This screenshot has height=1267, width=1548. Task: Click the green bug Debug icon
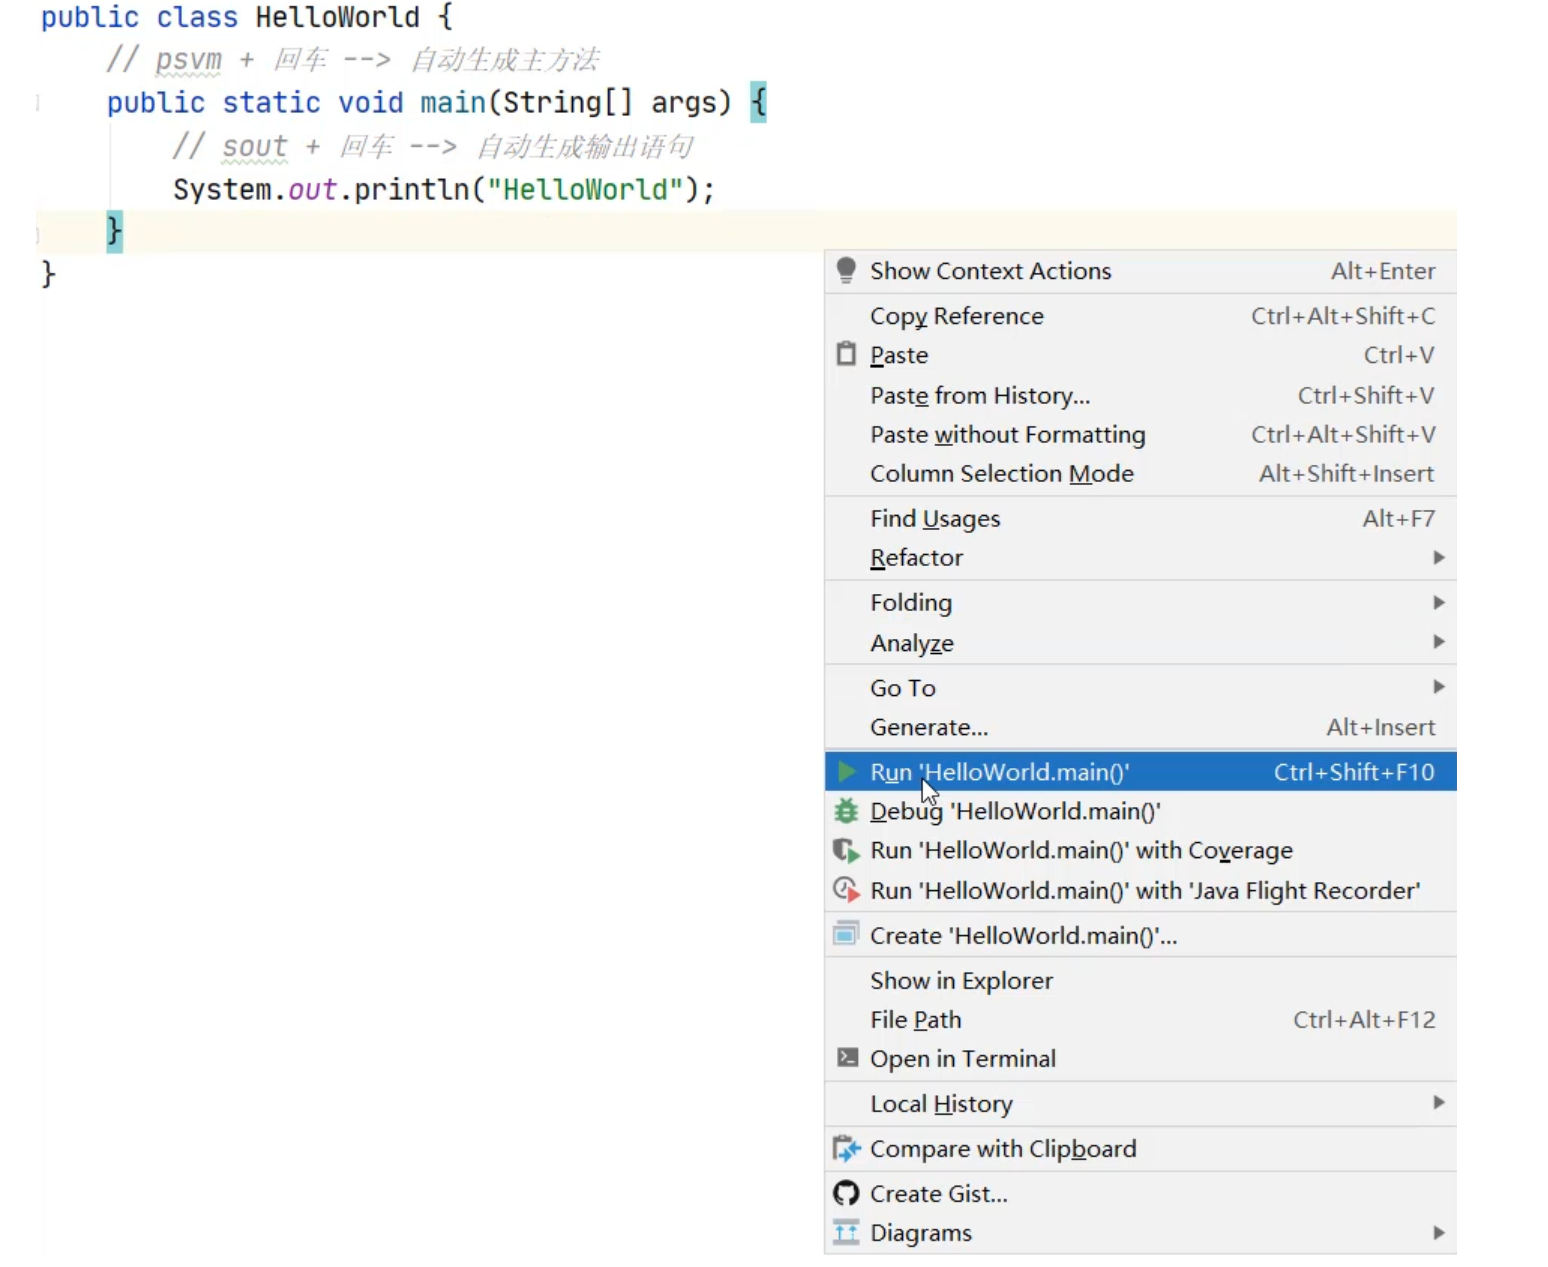click(x=846, y=811)
